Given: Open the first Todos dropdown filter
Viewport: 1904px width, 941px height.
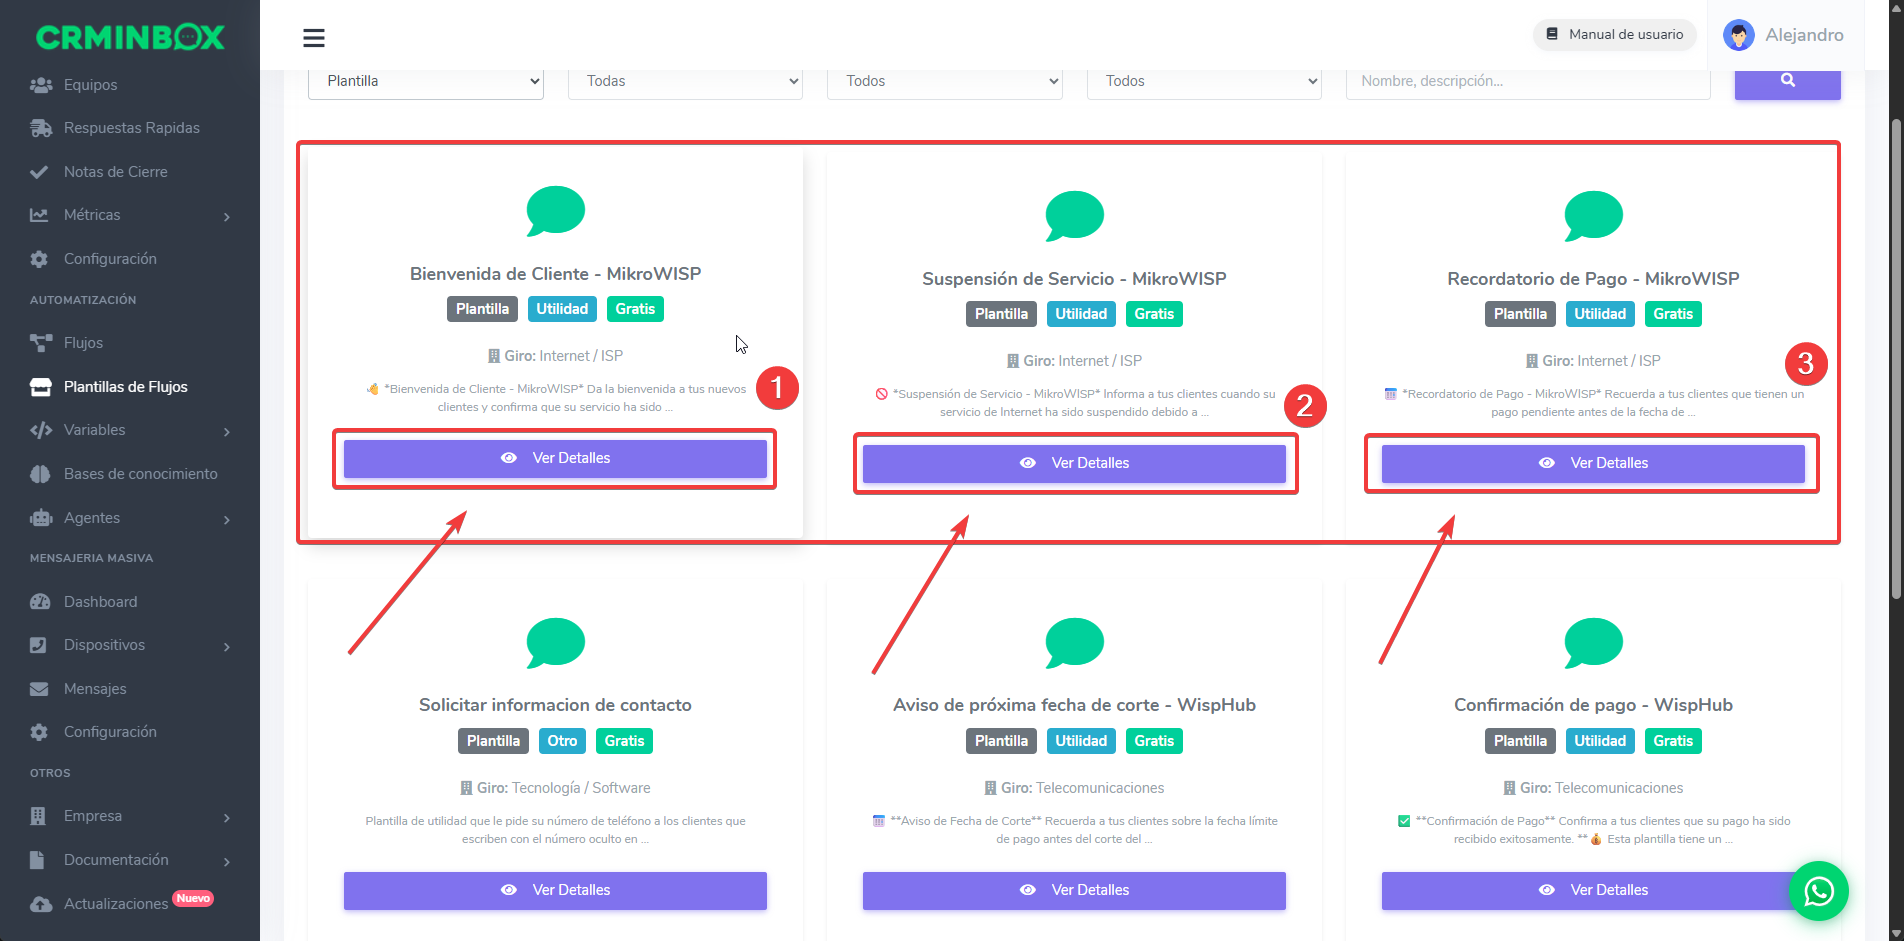Looking at the screenshot, I should [x=944, y=82].
